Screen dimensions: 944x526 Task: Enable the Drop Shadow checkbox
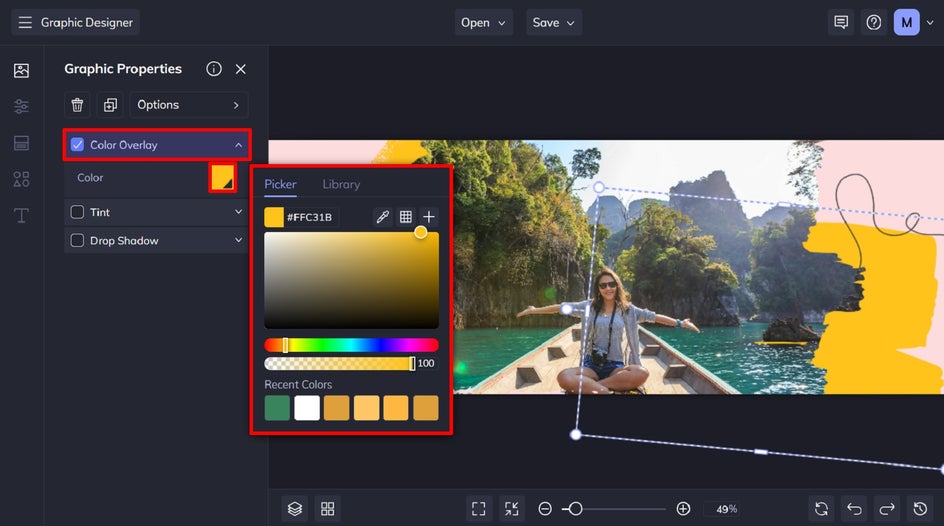[77, 240]
